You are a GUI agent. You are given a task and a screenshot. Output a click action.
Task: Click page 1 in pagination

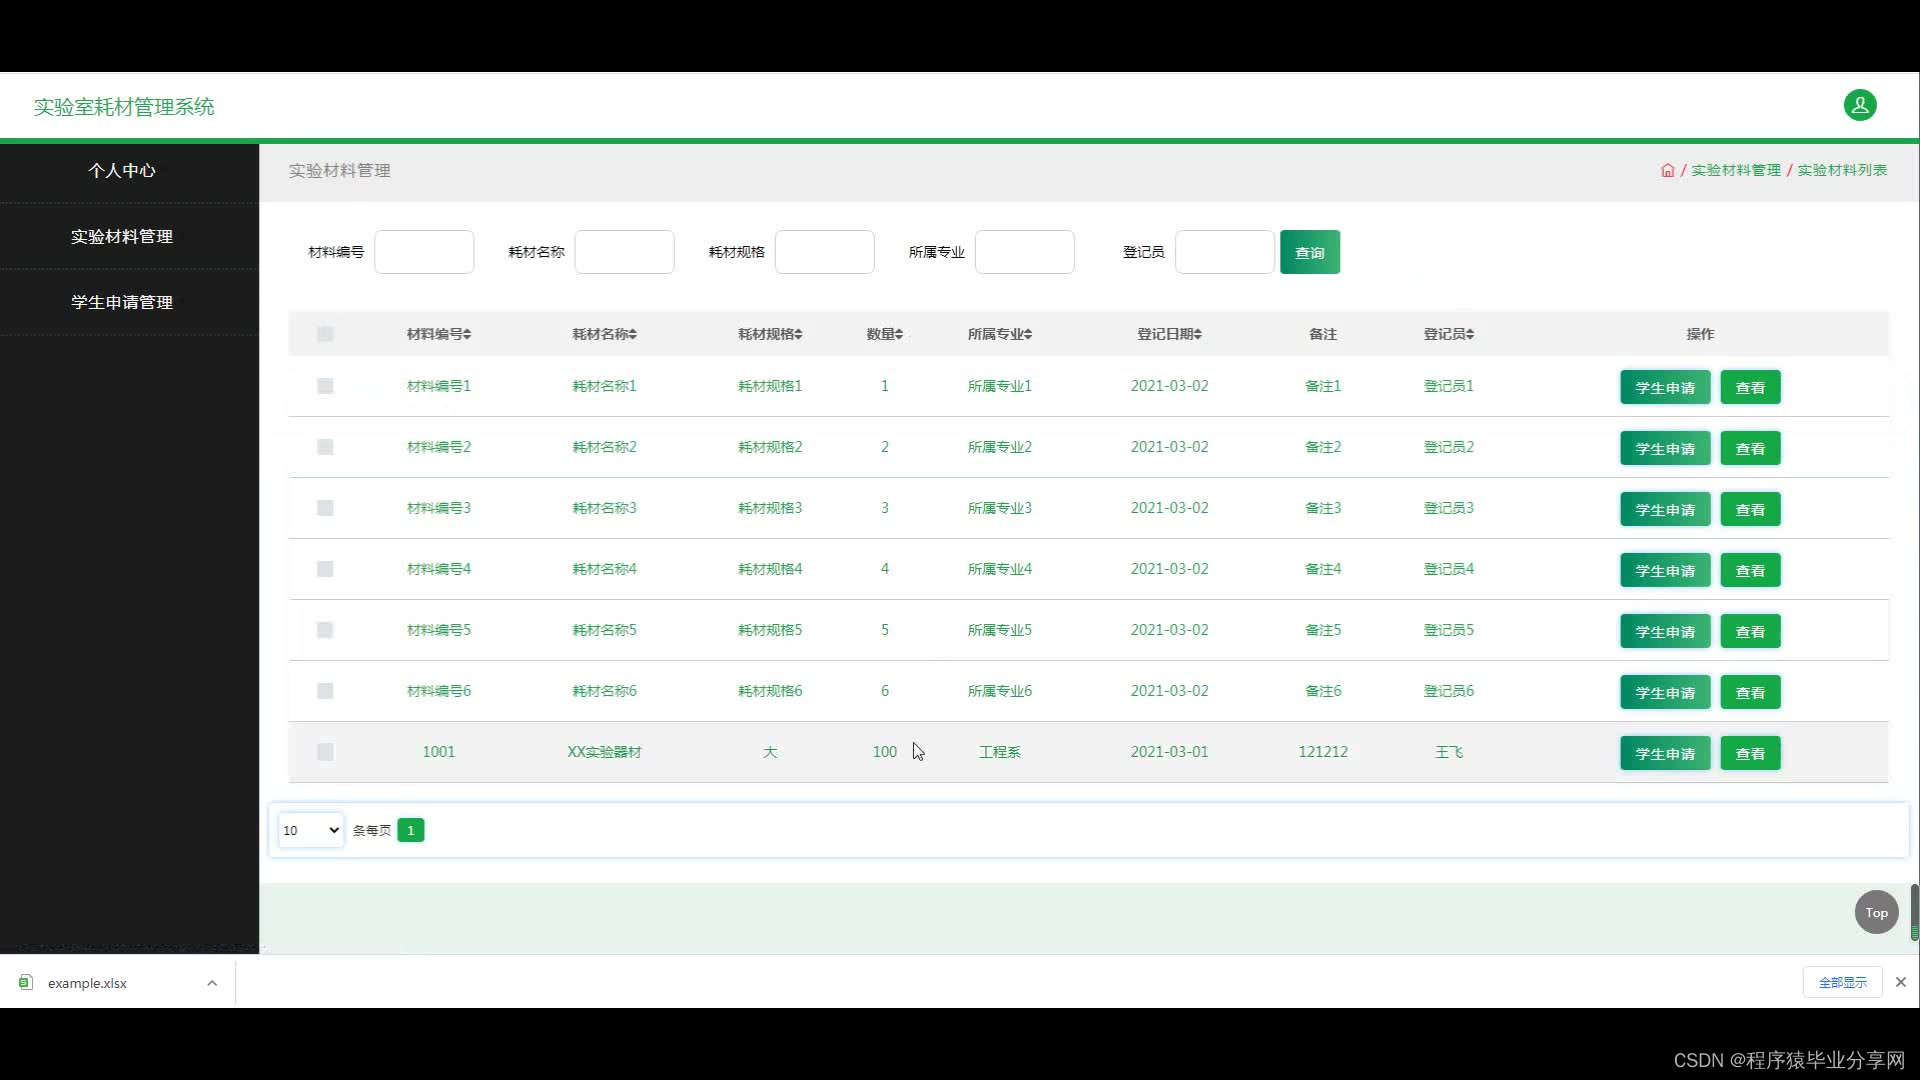(x=410, y=830)
